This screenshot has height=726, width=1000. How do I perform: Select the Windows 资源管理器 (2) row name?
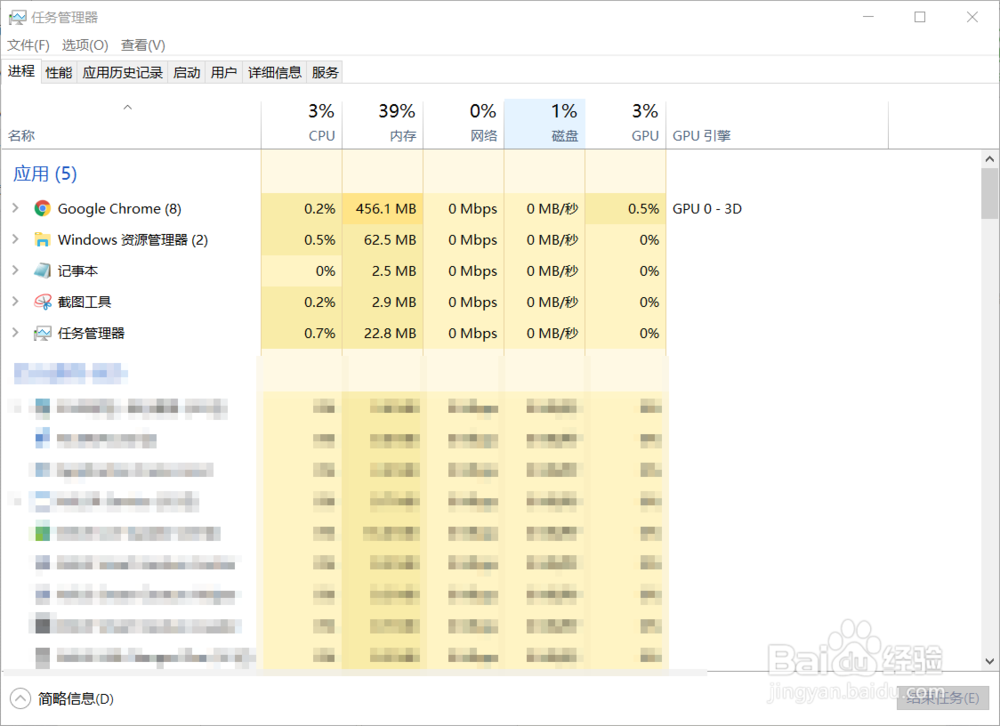pos(133,240)
